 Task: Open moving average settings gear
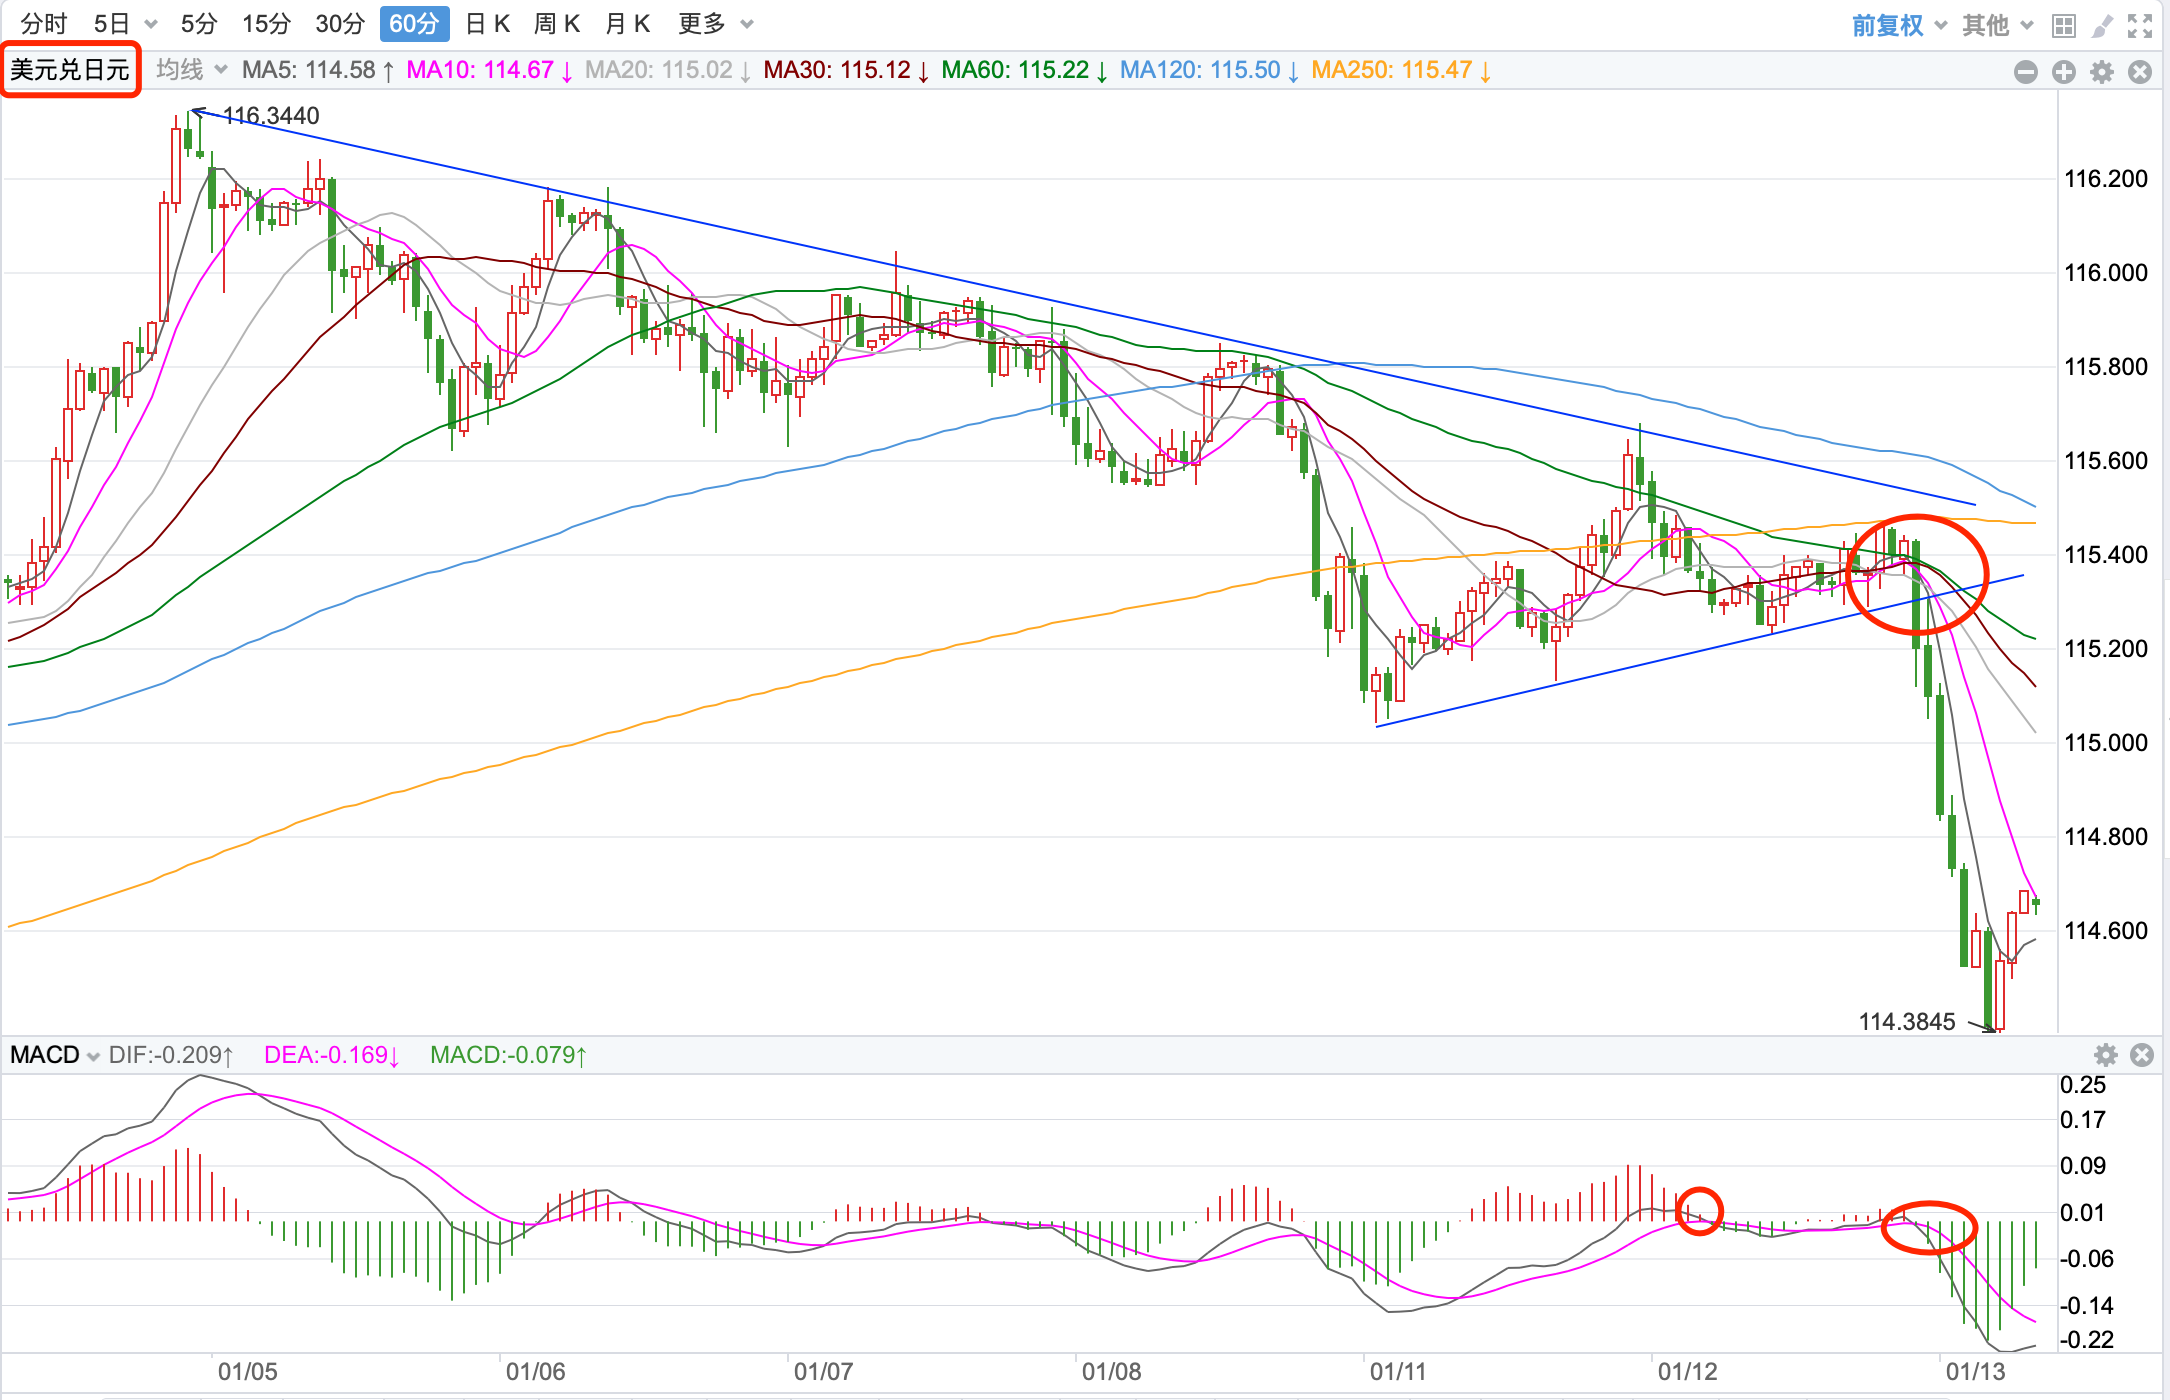click(2102, 71)
